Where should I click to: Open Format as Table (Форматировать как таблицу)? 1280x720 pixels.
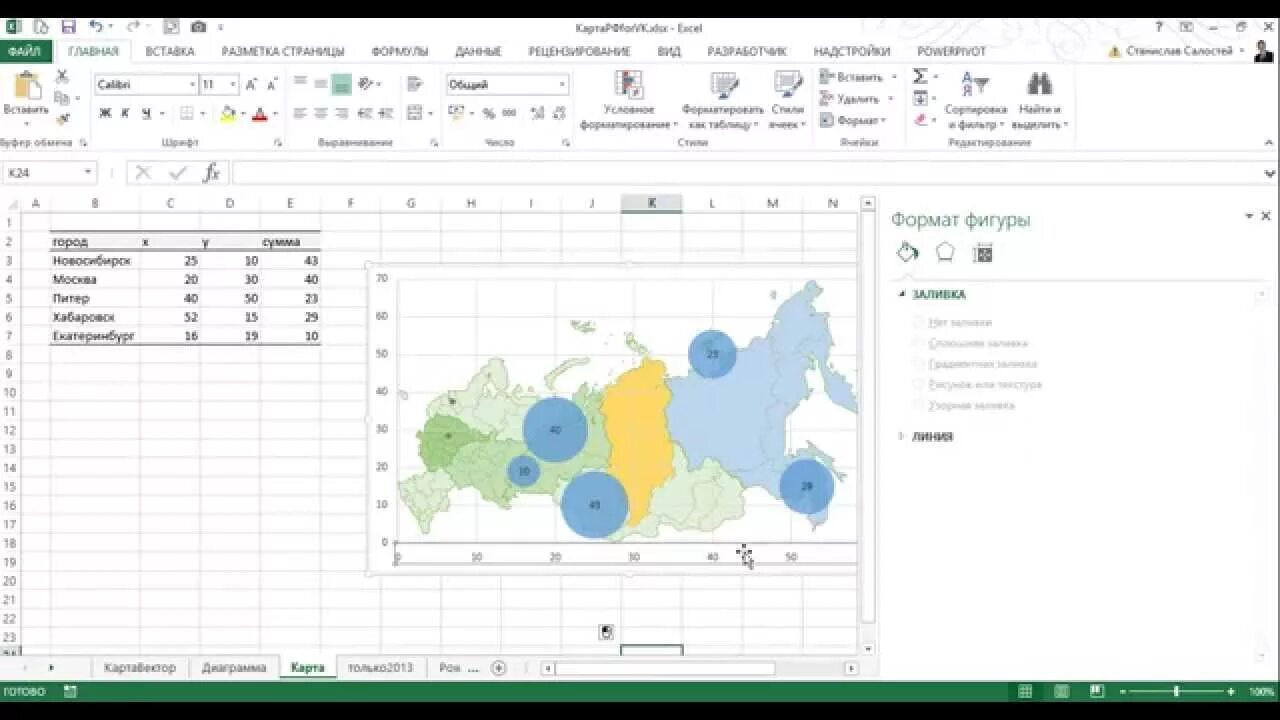click(723, 100)
